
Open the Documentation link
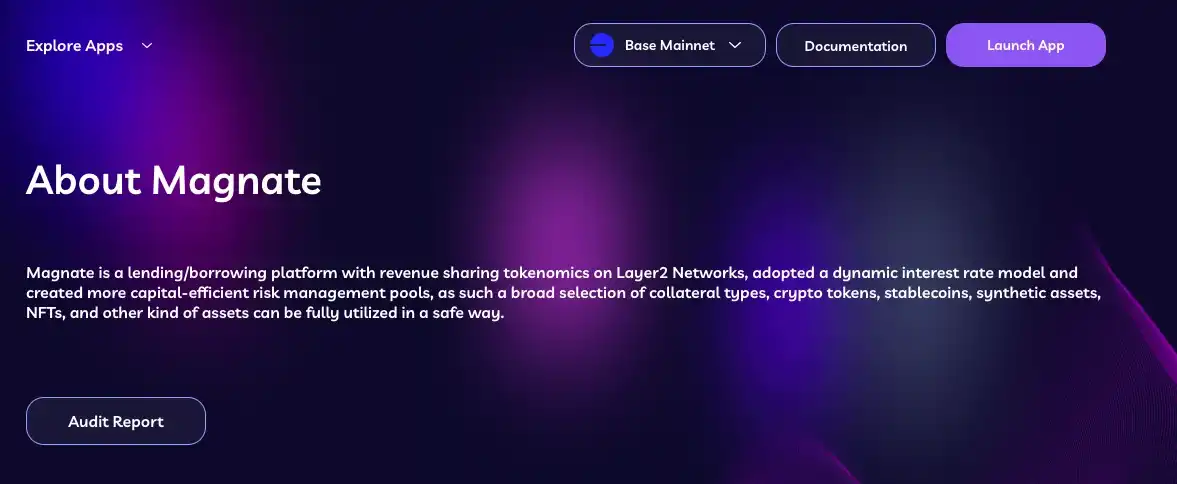(x=856, y=45)
